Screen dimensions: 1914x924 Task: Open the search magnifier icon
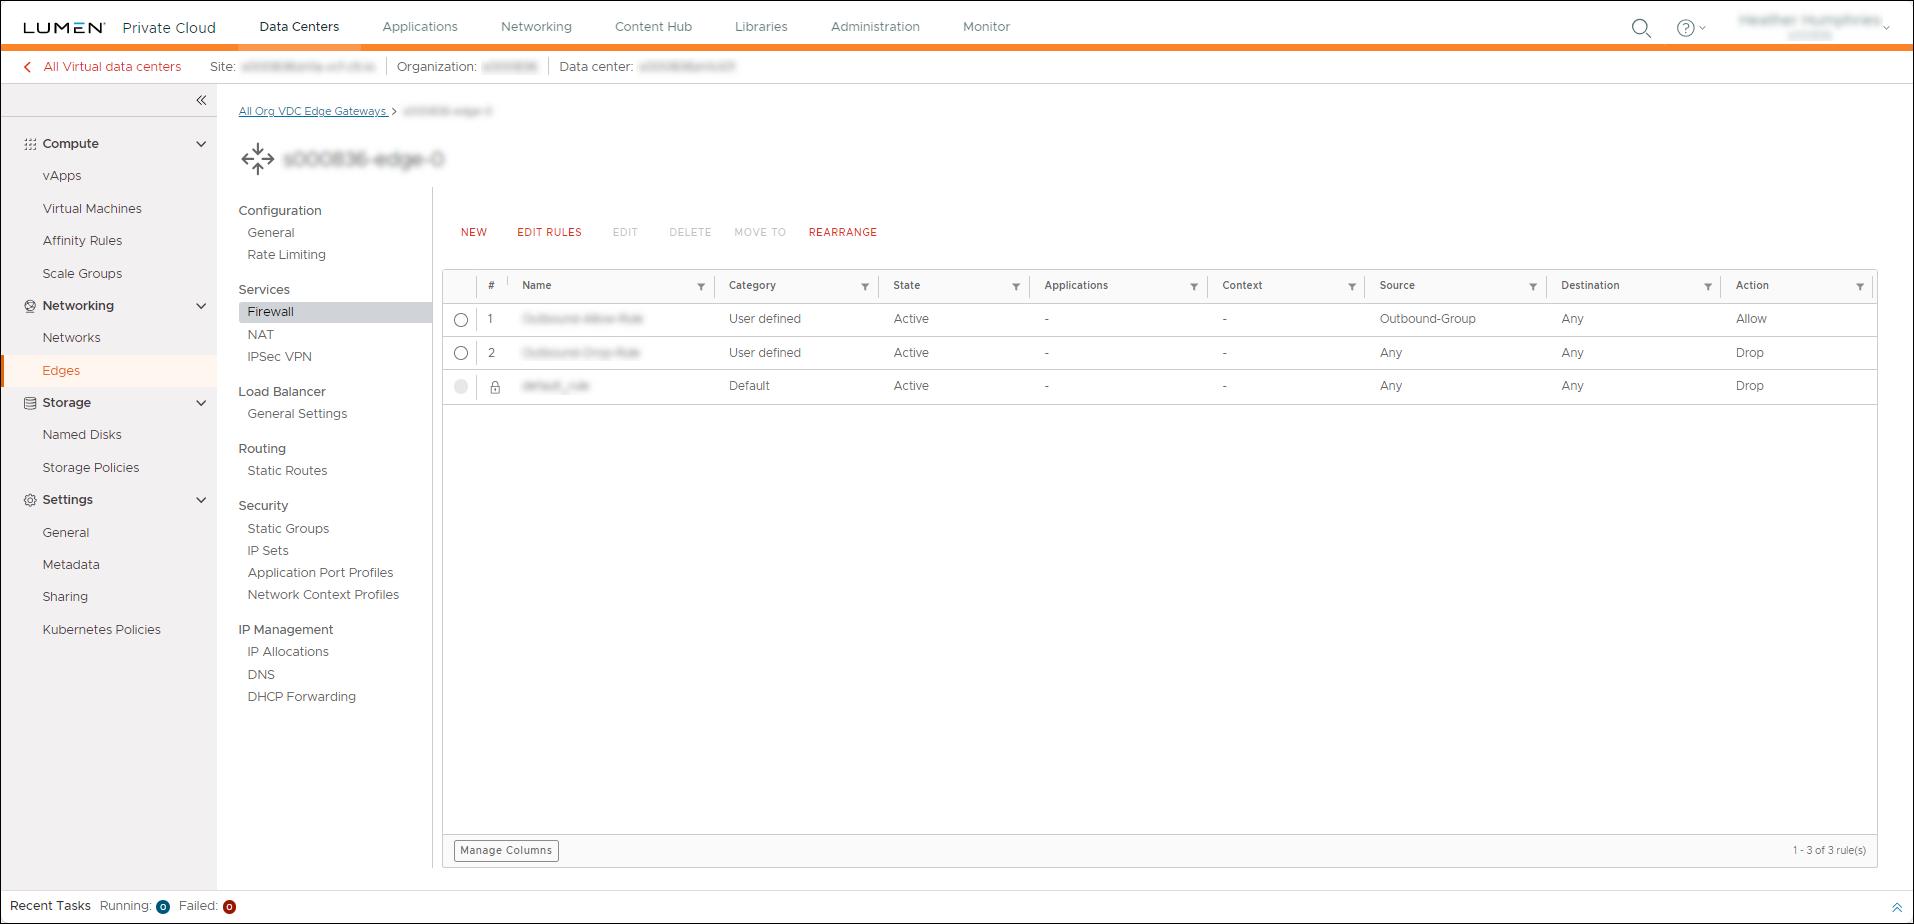click(x=1641, y=28)
